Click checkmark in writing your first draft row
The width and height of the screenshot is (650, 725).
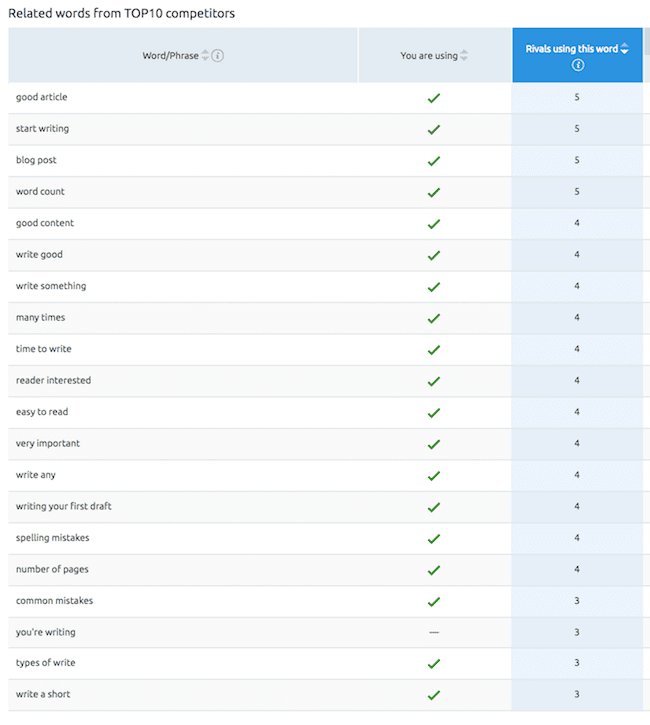(x=434, y=507)
